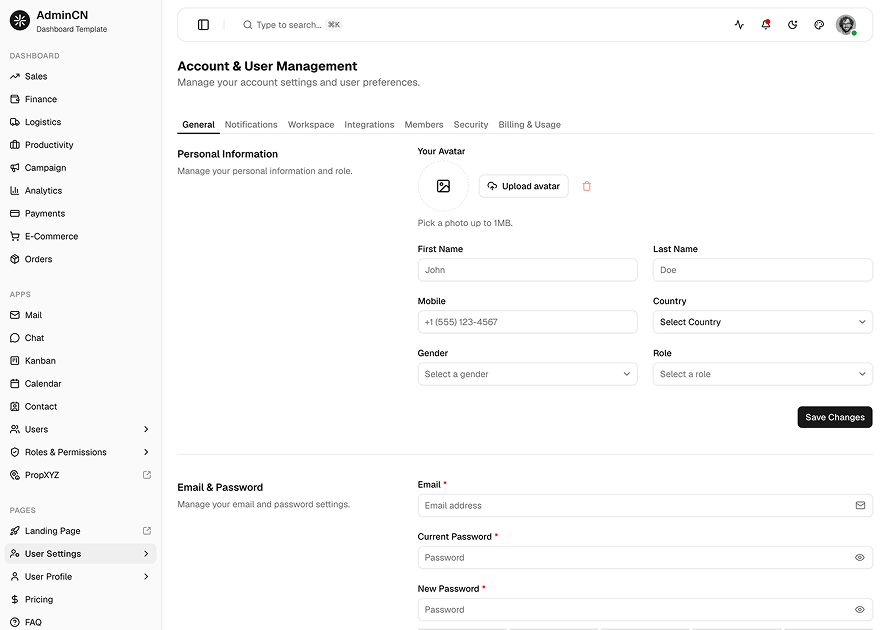This screenshot has height=630, width=888.
Task: Open user avatar menu in header
Action: pyautogui.click(x=846, y=25)
